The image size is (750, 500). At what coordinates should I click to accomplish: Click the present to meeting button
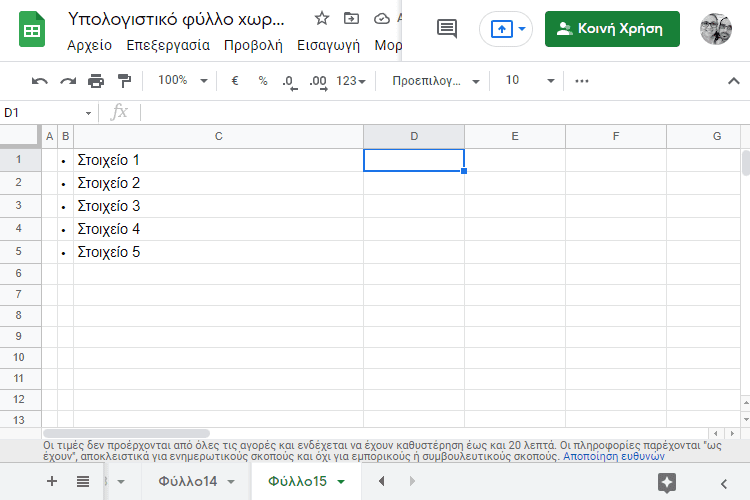(x=502, y=29)
